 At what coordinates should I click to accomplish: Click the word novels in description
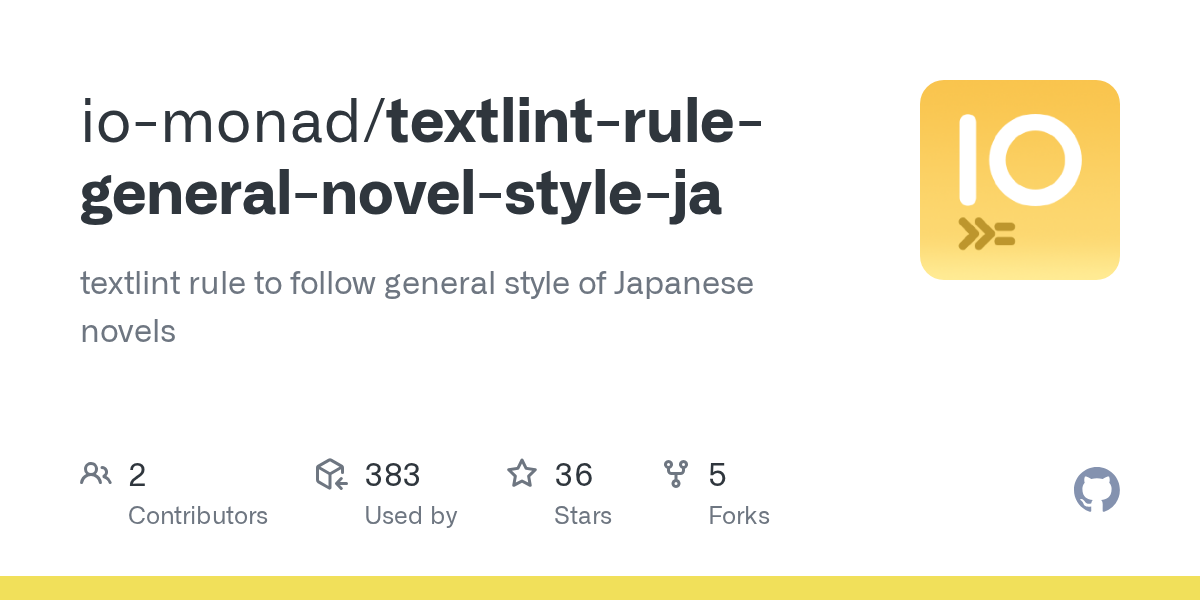(128, 331)
